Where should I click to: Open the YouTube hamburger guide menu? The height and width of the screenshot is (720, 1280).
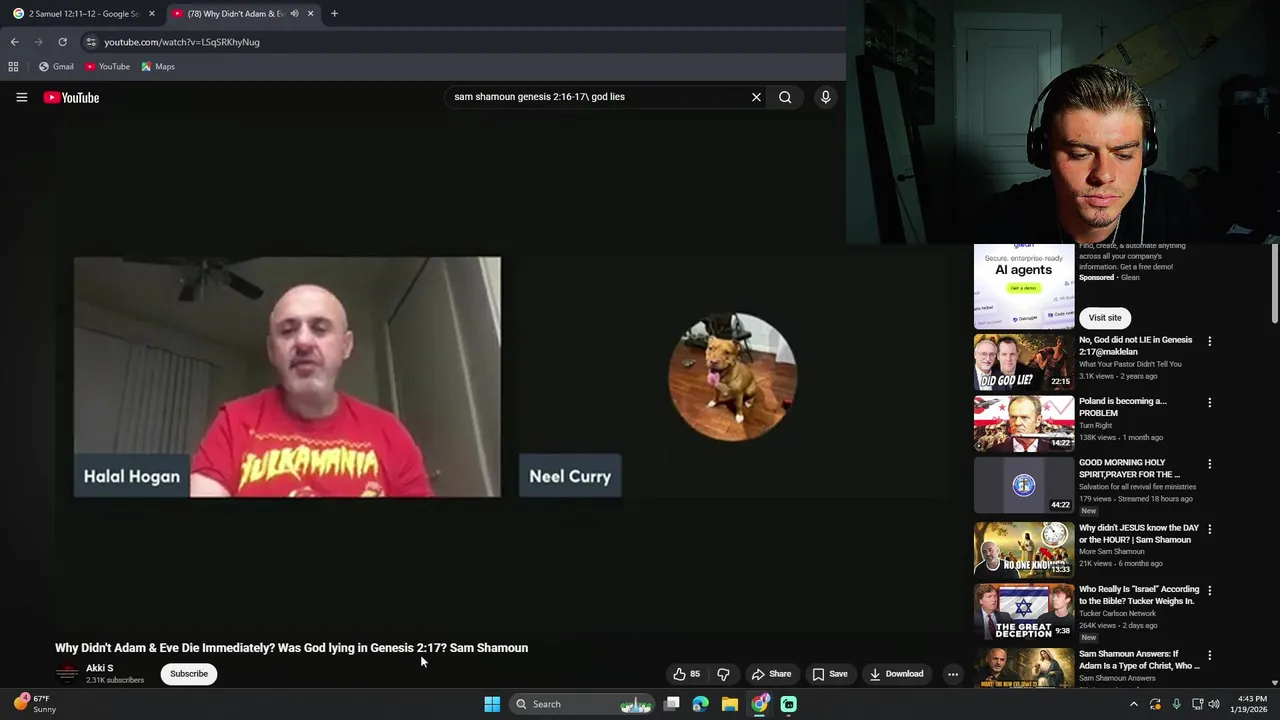pyautogui.click(x=21, y=97)
